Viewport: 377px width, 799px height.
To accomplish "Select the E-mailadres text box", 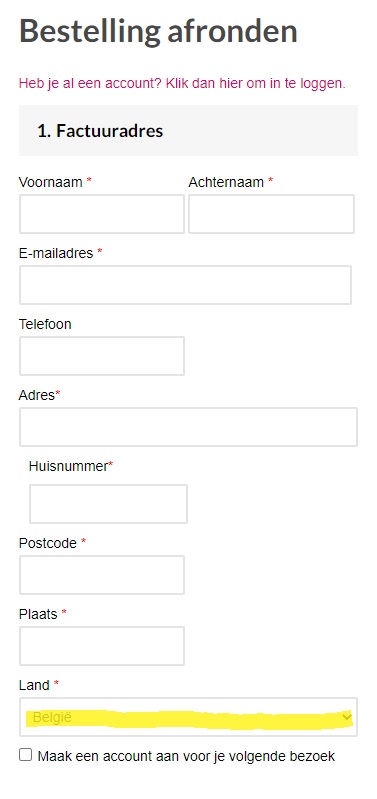I will click(x=185, y=285).
